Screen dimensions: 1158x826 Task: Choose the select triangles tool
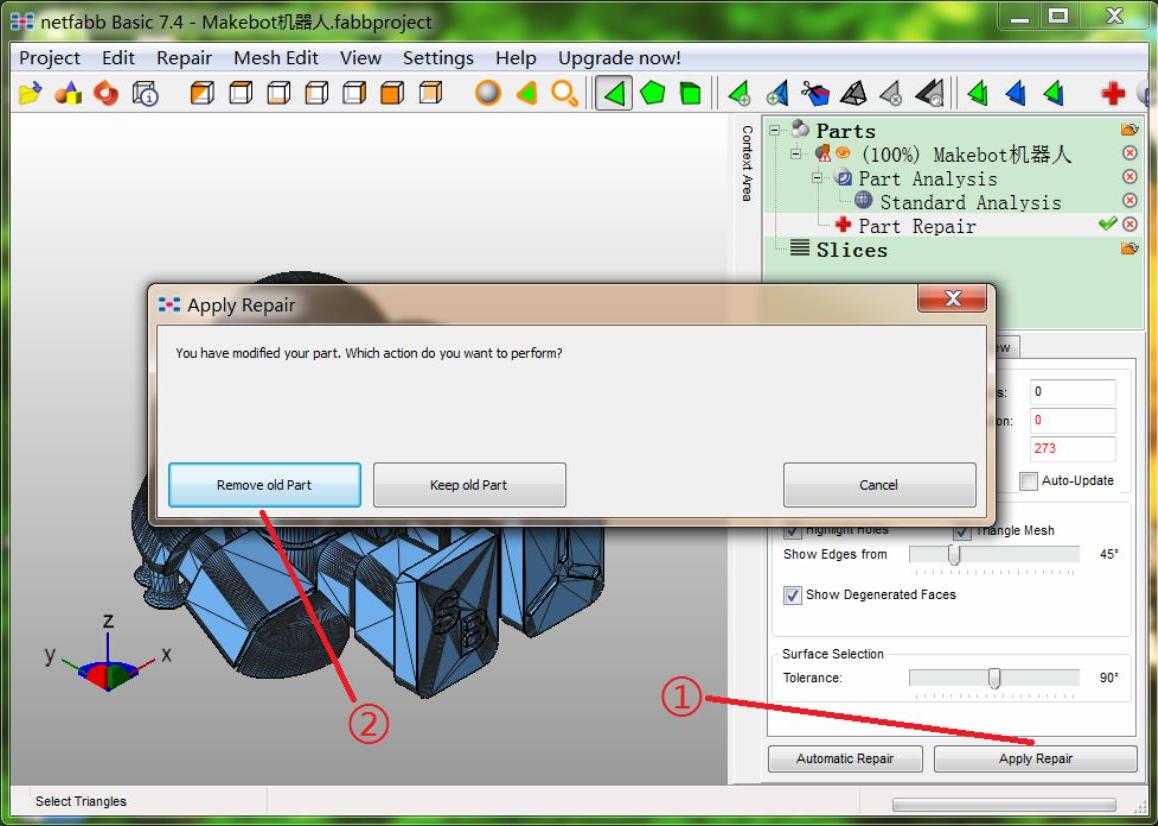coord(614,94)
